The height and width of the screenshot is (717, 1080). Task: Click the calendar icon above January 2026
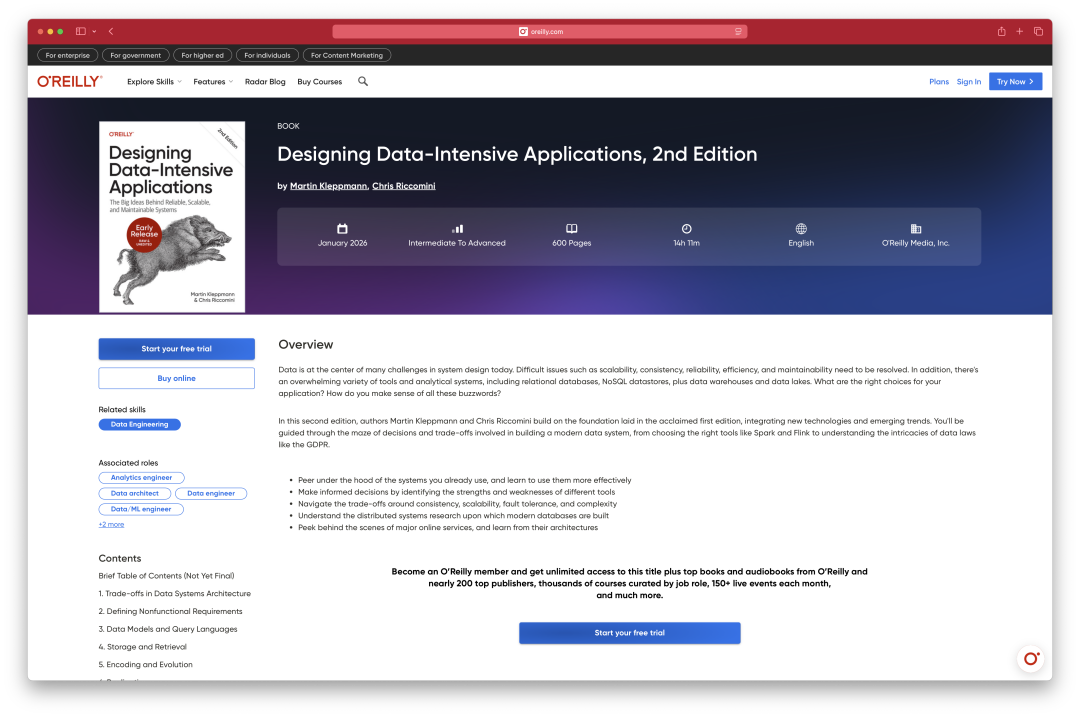(x=342, y=229)
